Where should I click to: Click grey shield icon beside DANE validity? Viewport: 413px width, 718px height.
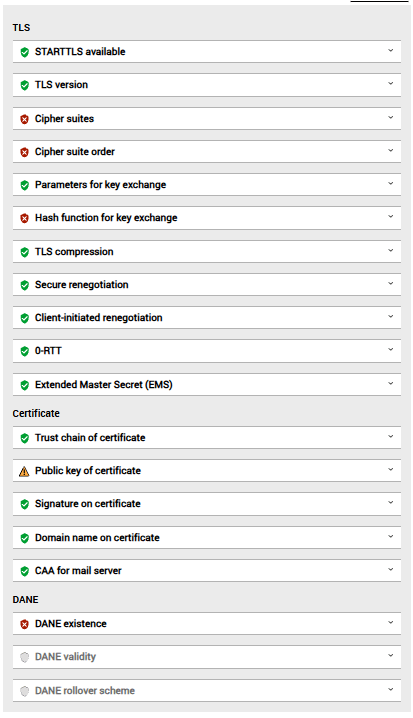coord(25,657)
